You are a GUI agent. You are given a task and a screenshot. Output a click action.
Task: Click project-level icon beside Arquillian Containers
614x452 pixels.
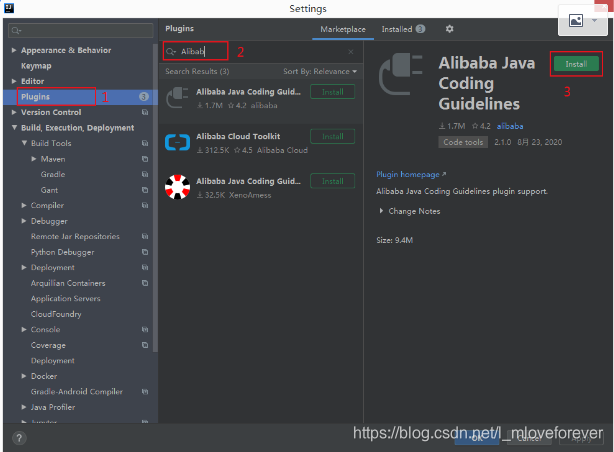point(145,283)
